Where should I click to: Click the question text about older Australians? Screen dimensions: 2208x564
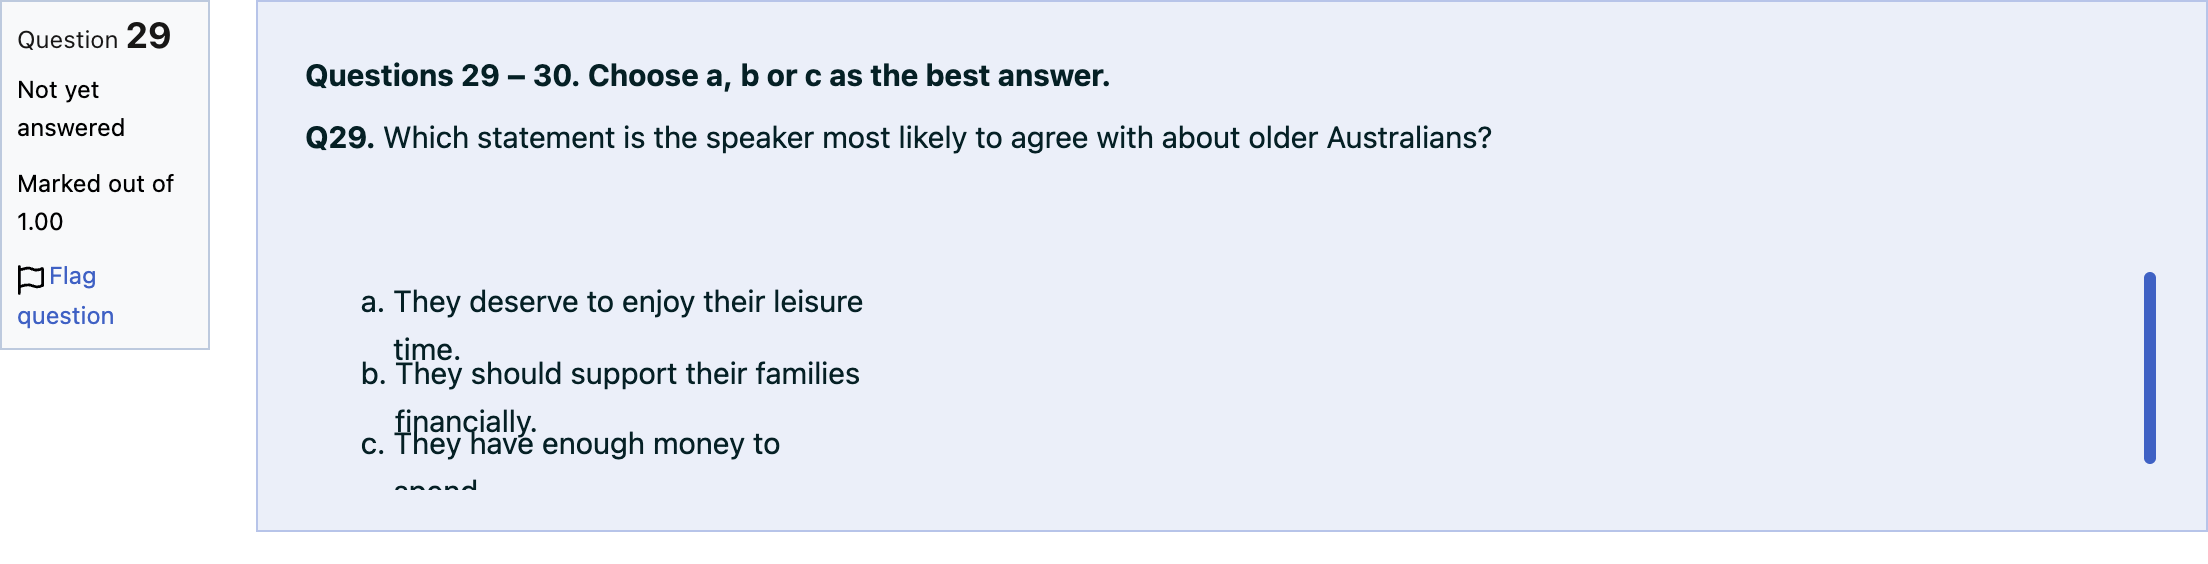point(937,138)
